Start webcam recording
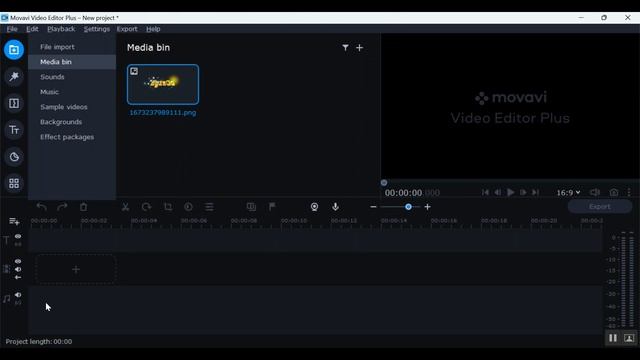Screen dimensions: 640x360 (314, 207)
